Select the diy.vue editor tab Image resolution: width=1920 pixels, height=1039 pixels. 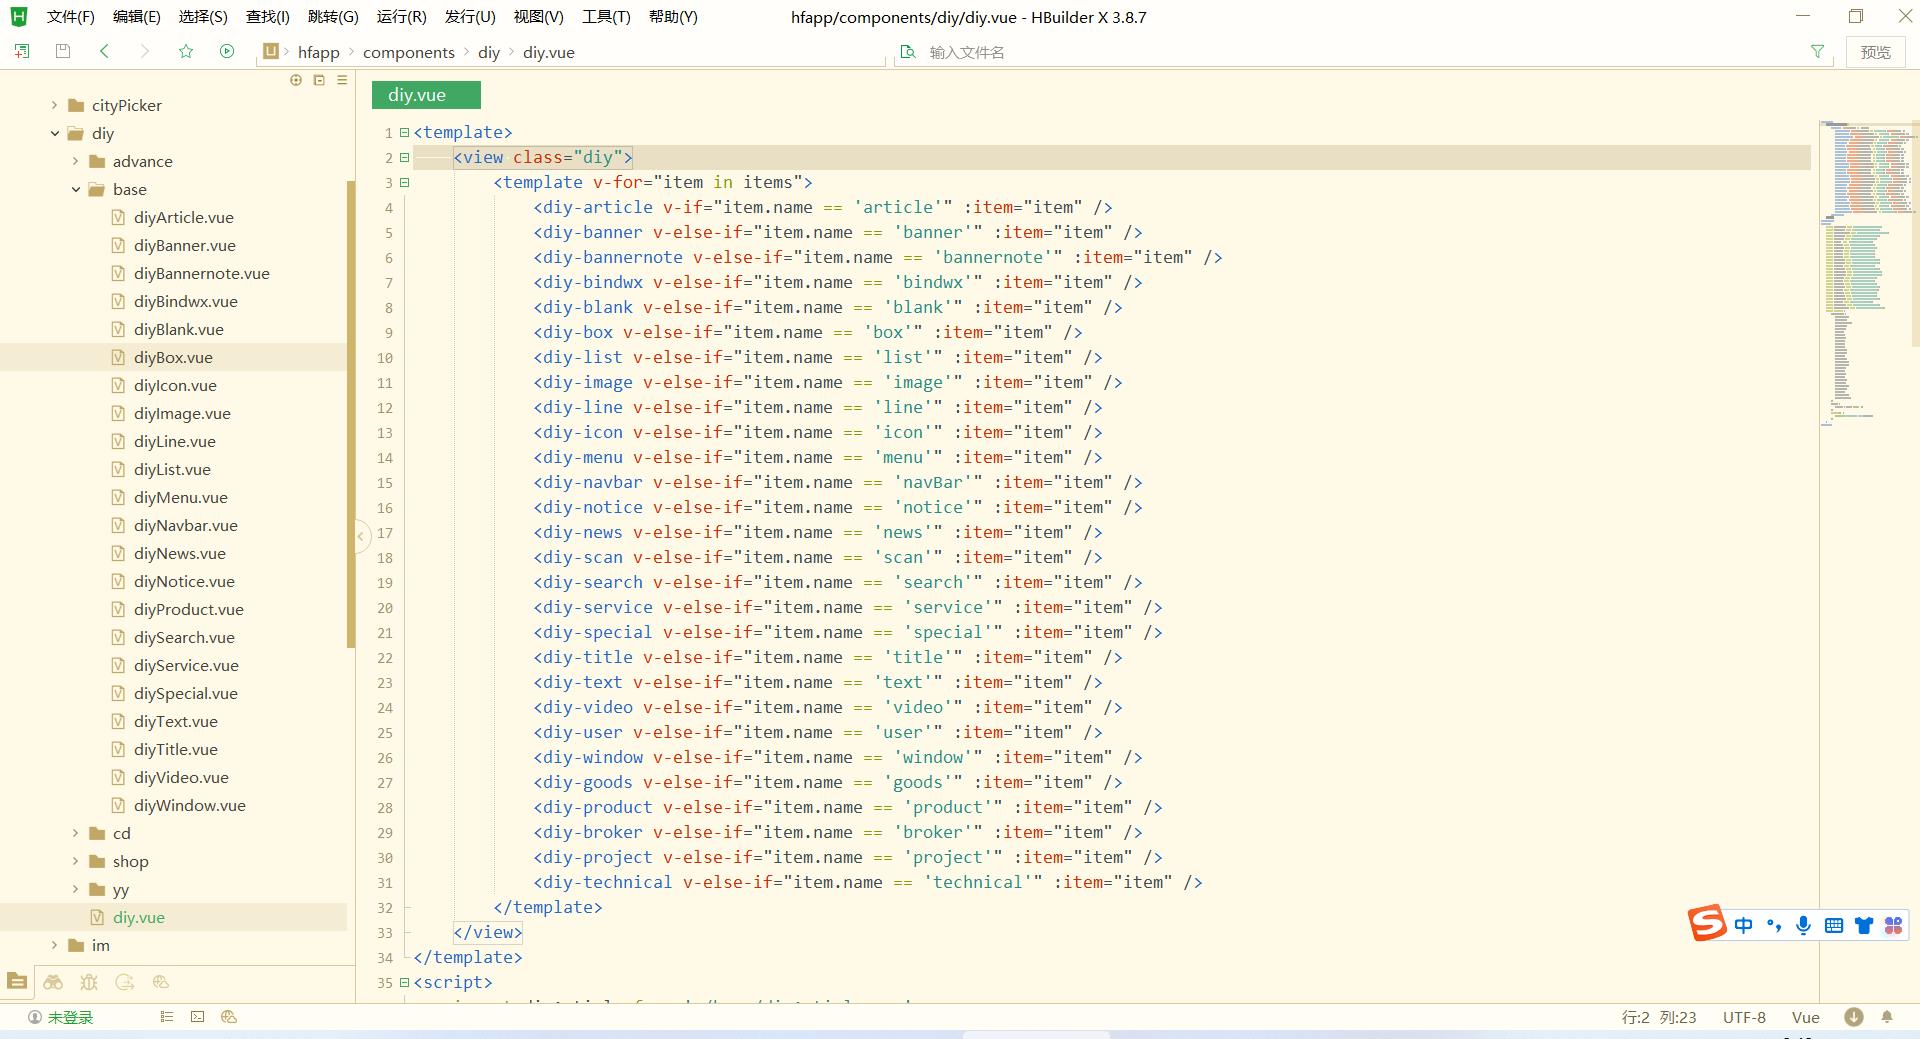coord(426,95)
